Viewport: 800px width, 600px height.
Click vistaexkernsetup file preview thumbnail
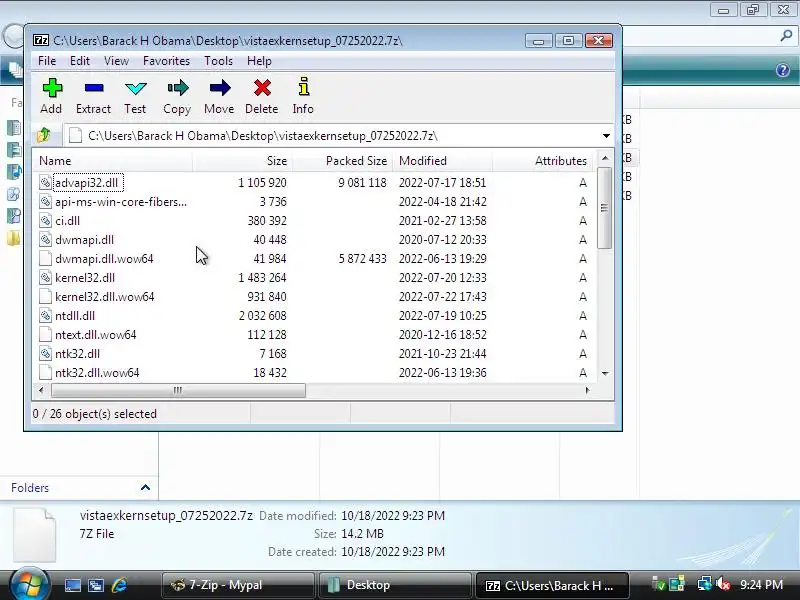(x=34, y=535)
